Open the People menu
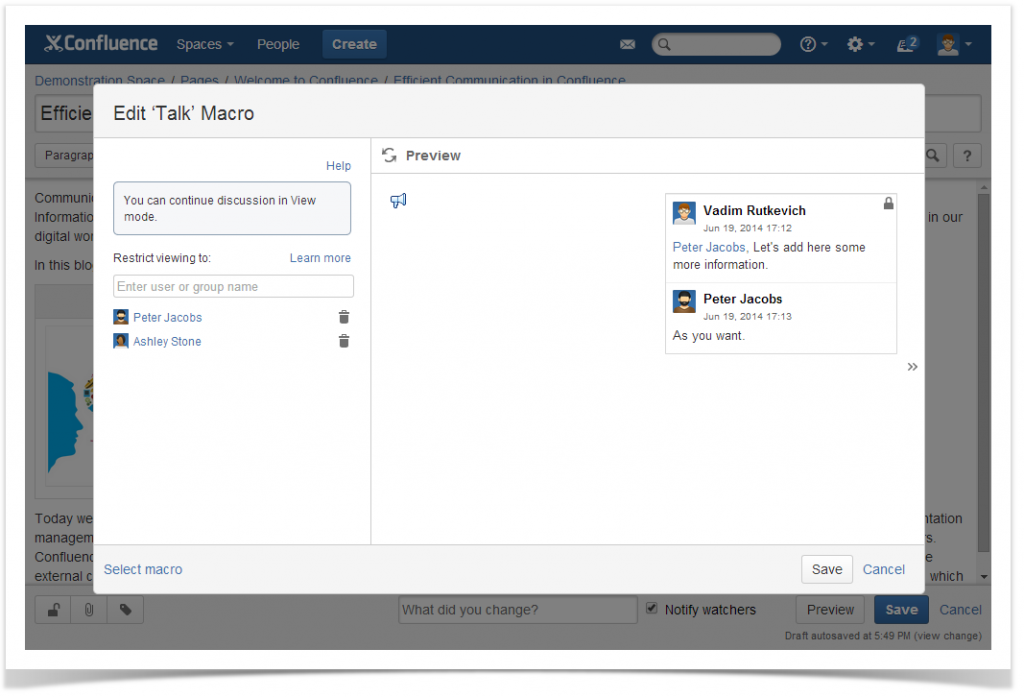 (278, 44)
